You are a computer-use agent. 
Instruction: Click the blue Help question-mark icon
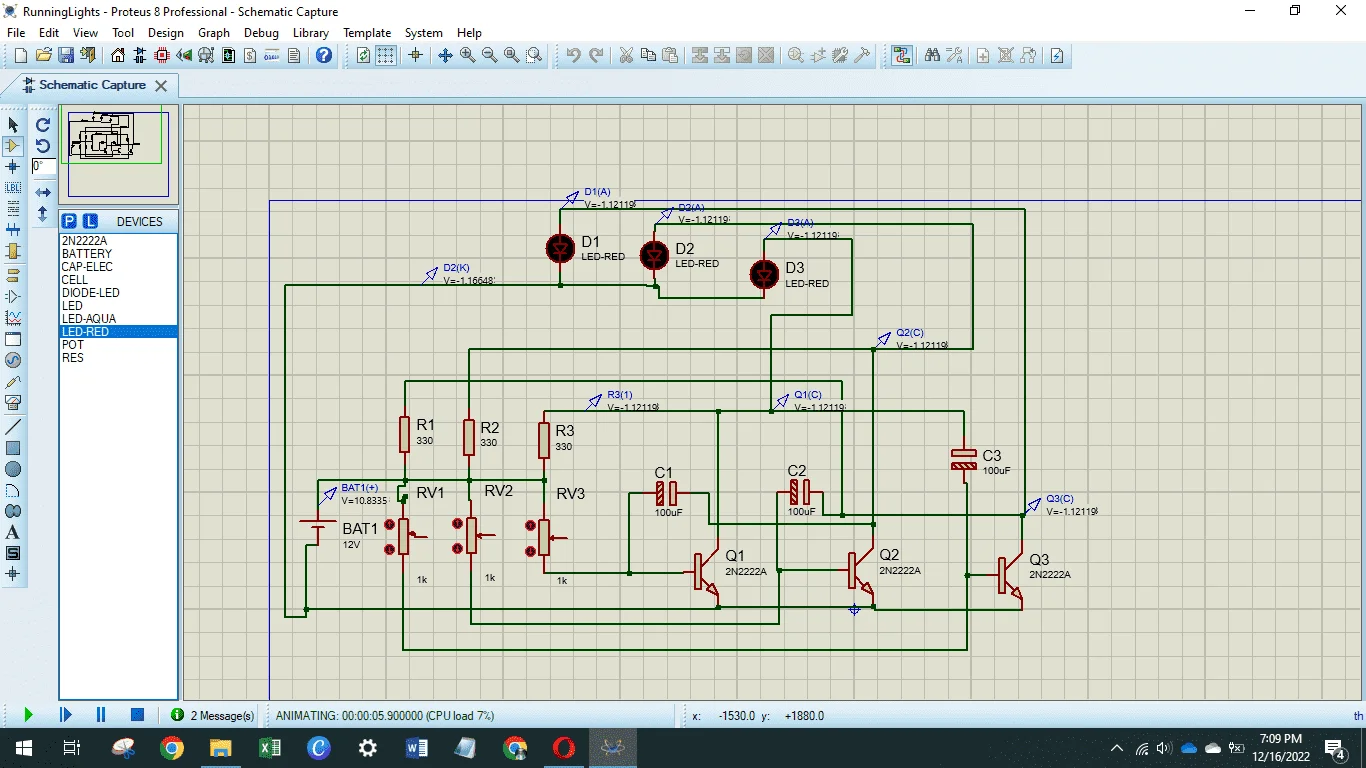coord(324,55)
